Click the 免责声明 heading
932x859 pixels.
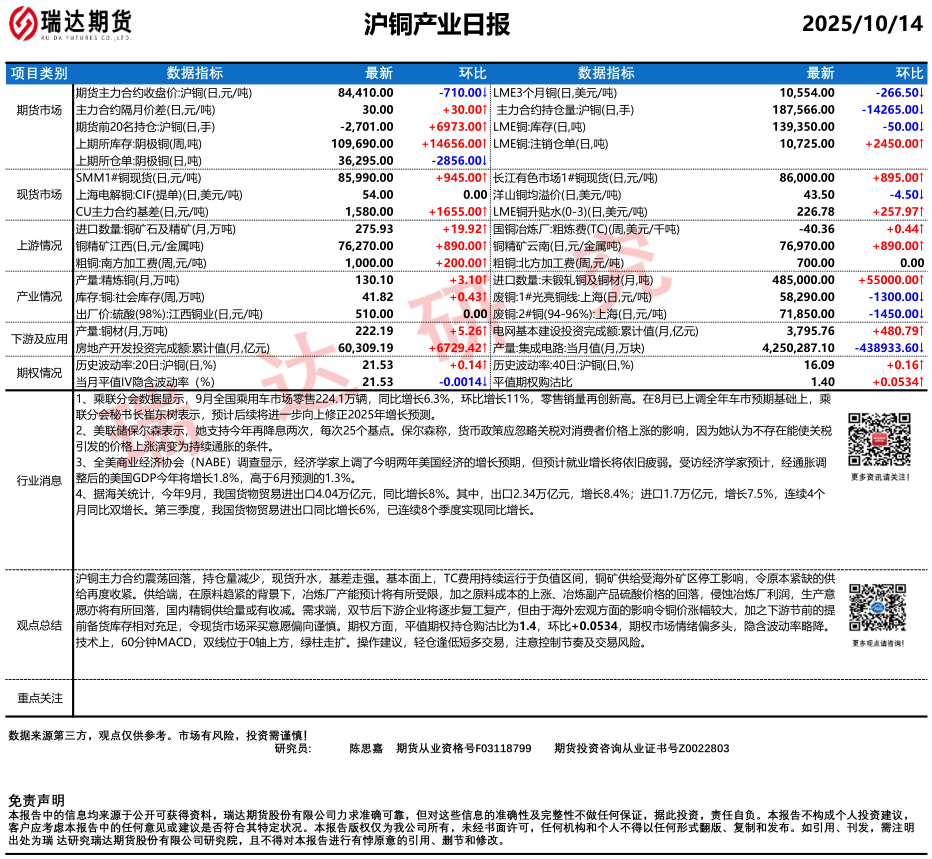[x=36, y=801]
